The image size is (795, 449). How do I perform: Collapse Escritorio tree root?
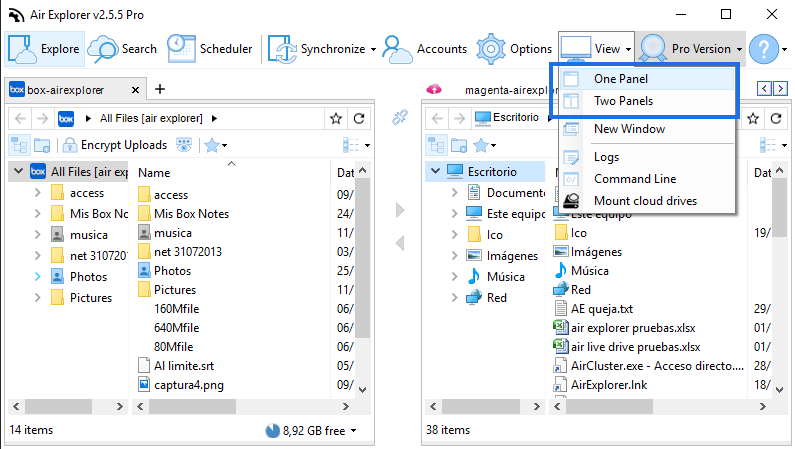click(x=435, y=171)
